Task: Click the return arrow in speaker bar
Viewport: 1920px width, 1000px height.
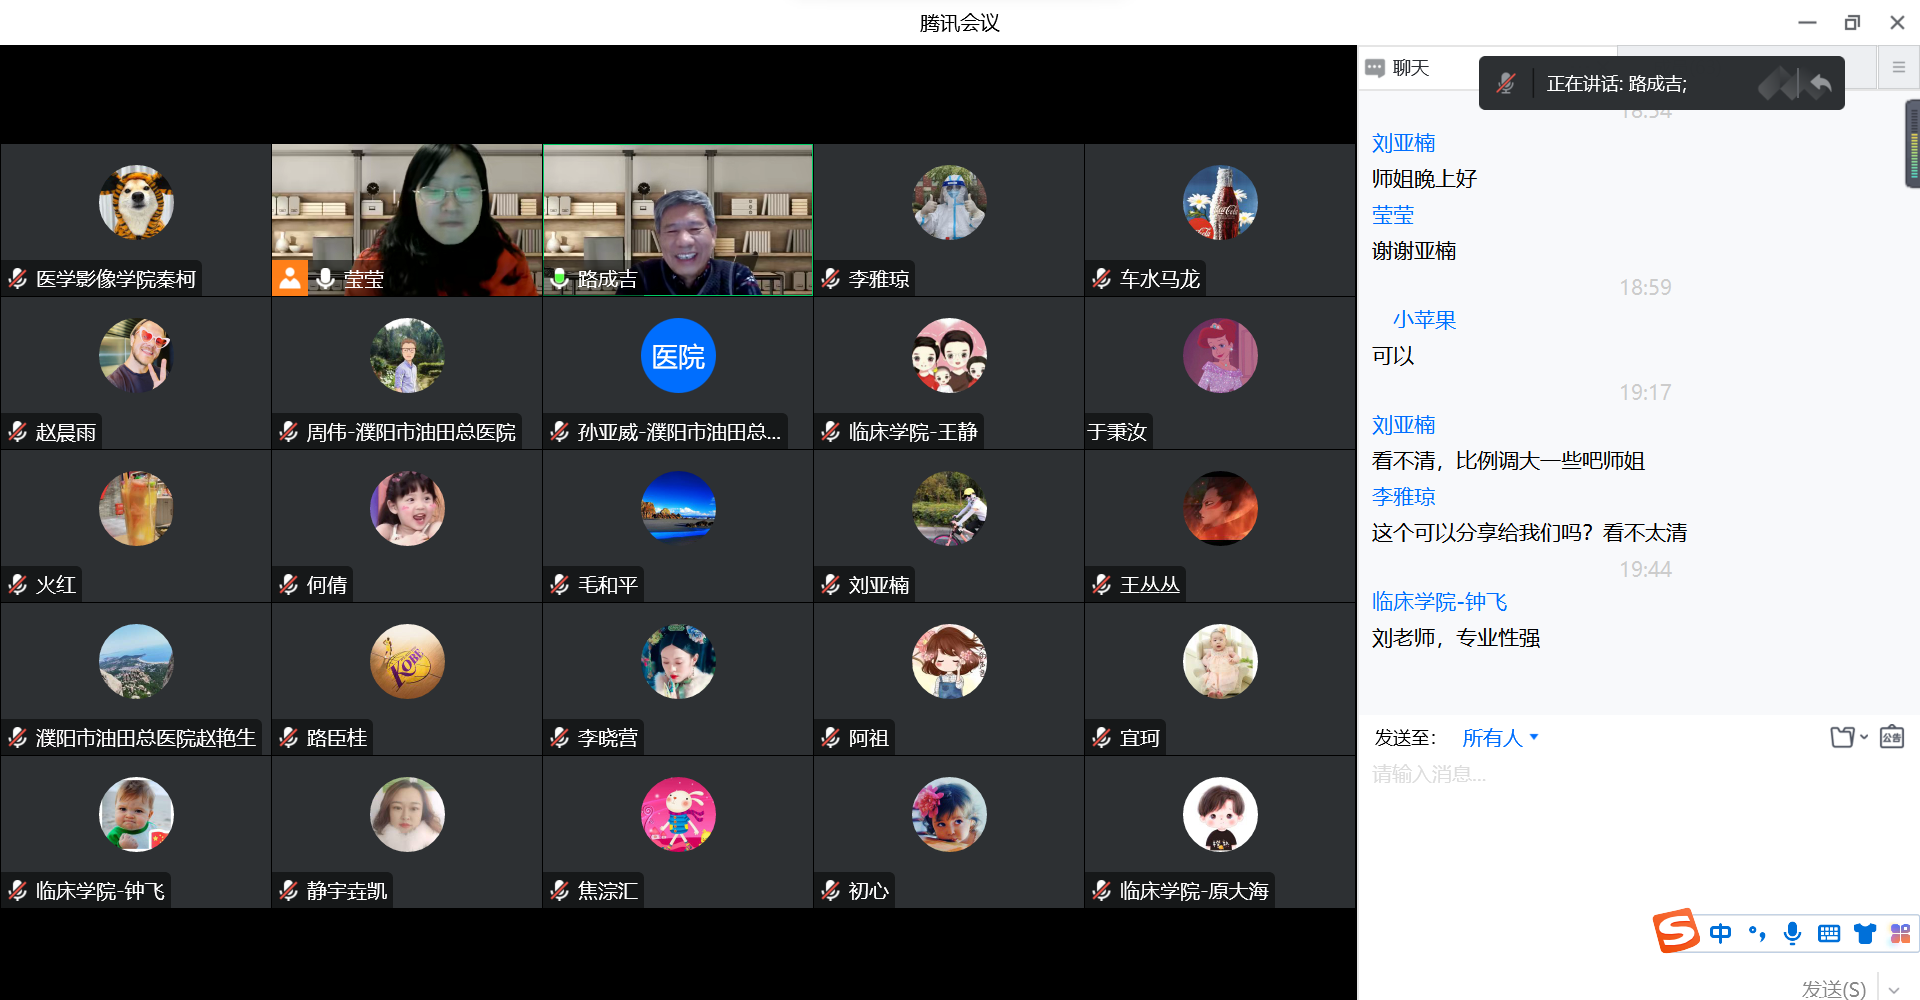Action: click(1820, 84)
